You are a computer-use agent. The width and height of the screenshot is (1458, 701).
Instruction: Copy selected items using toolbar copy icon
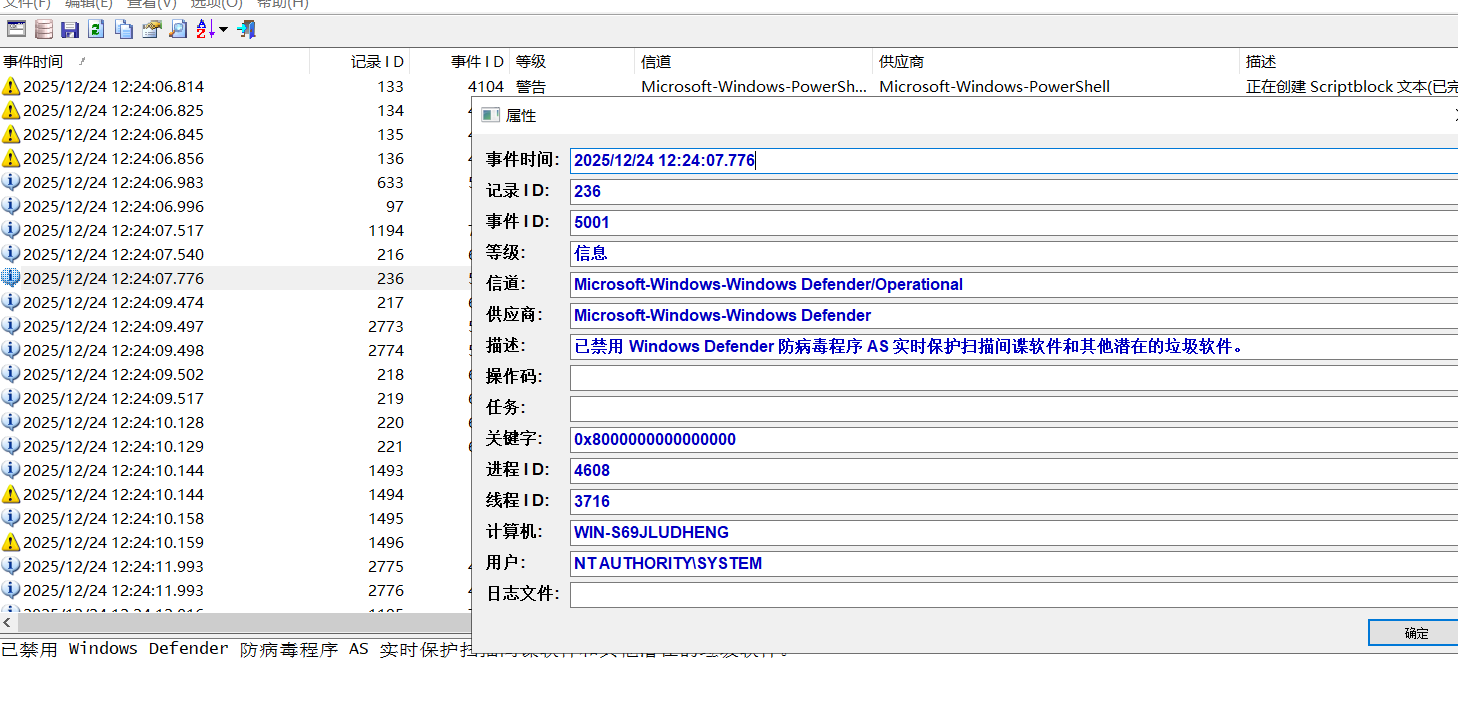coord(124,29)
